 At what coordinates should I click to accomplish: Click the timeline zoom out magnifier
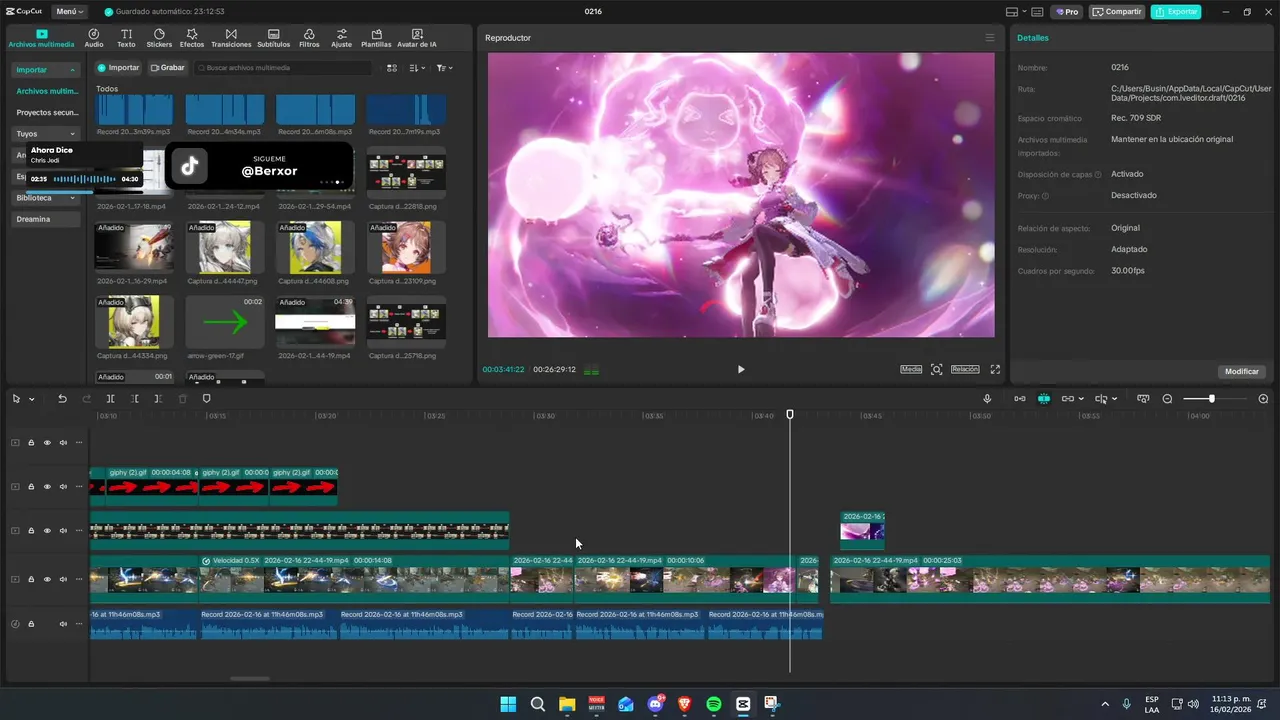point(1167,399)
